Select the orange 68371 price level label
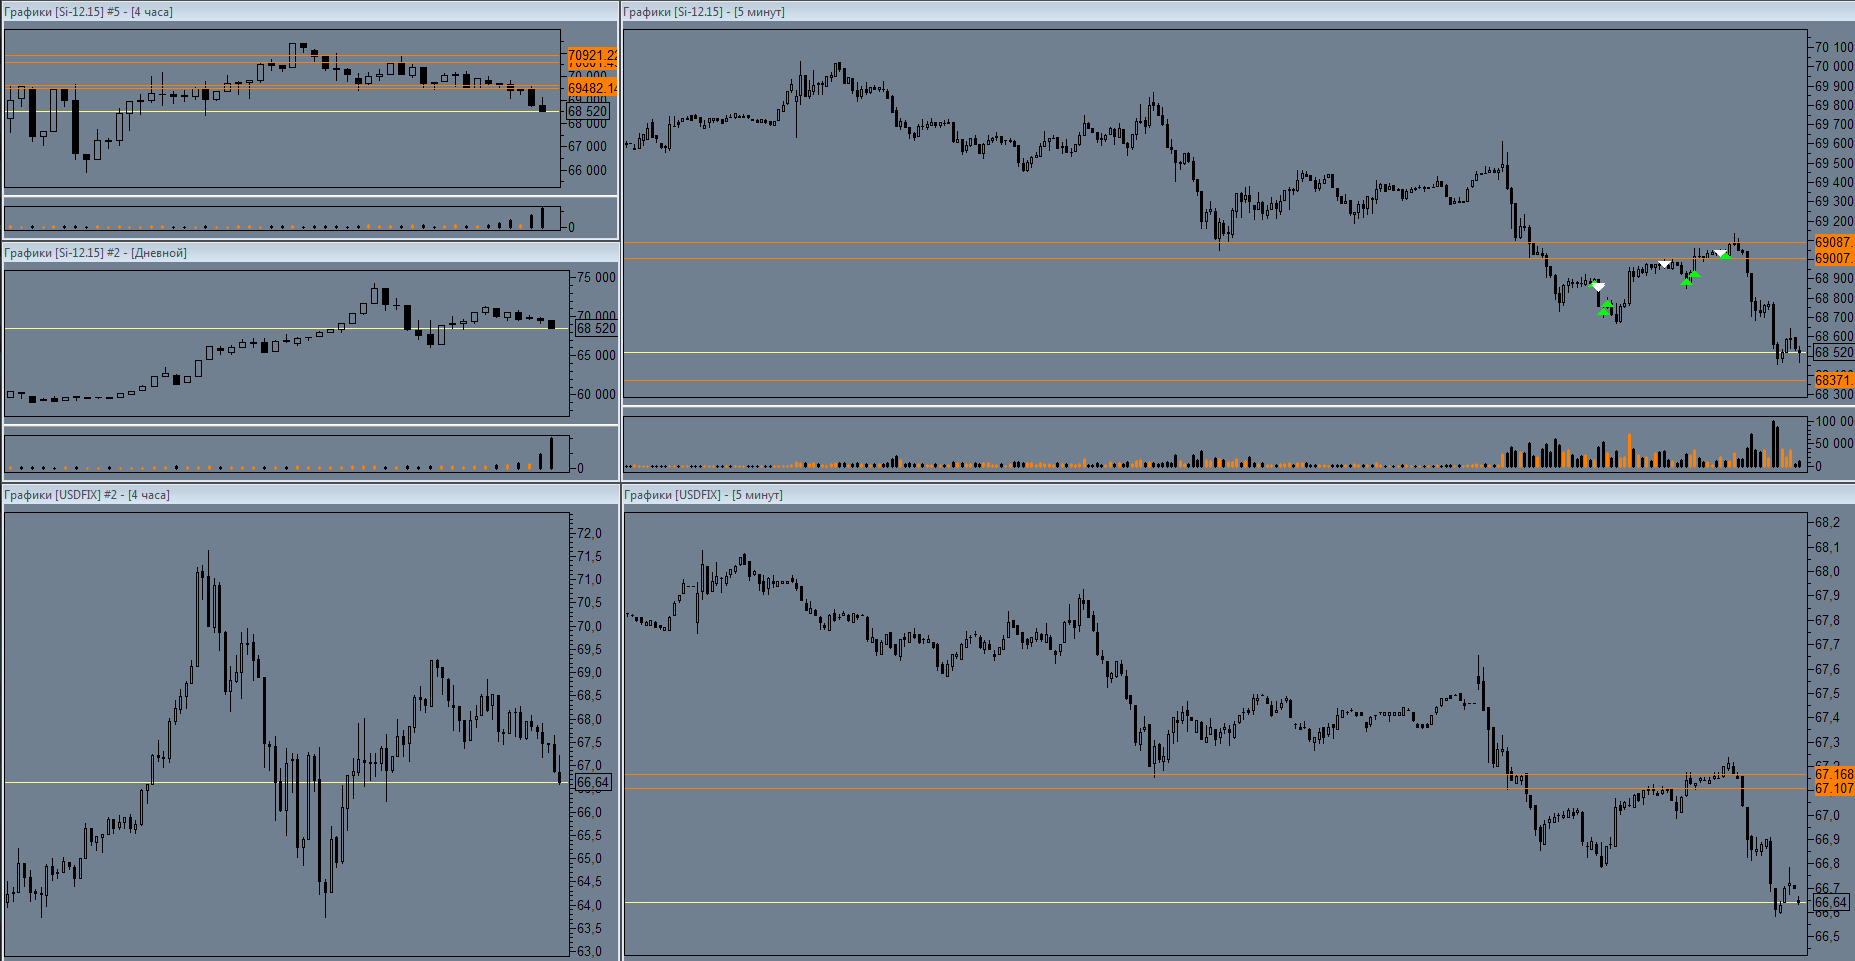The height and width of the screenshot is (961, 1855). point(1833,380)
